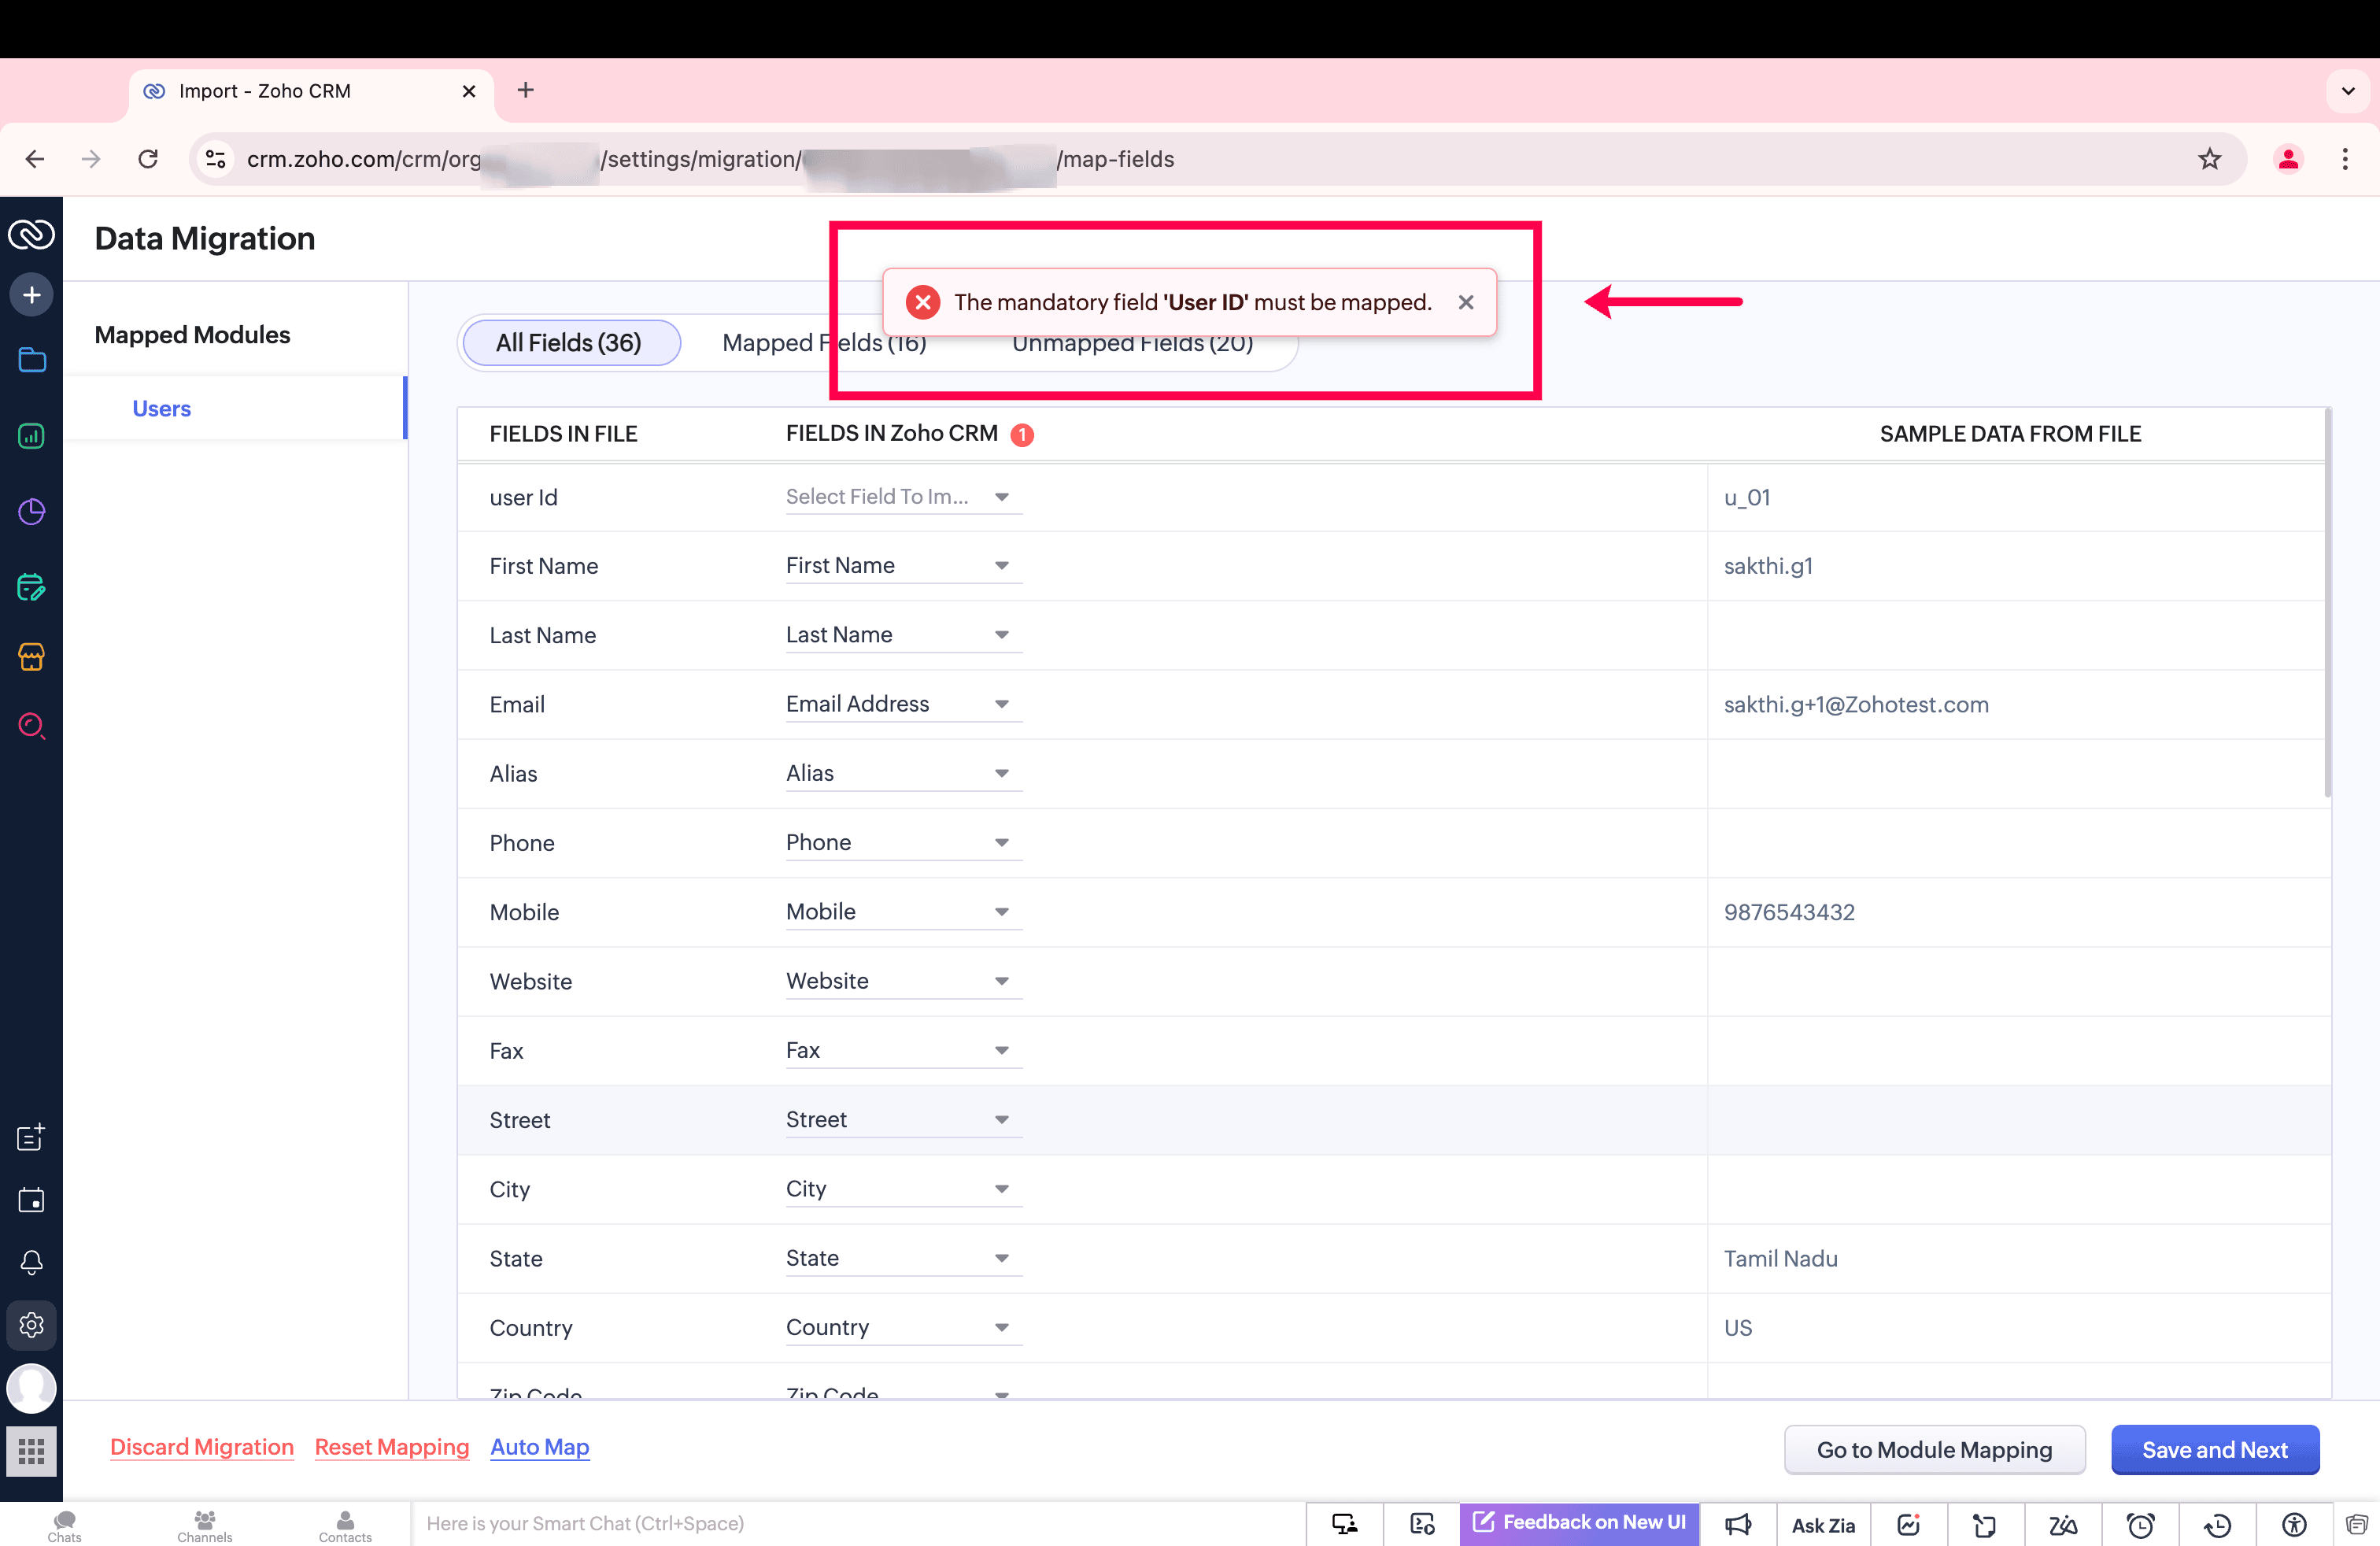Screen dimensions: 2380x1546
Task: Click the Zoho CRM logo icon
Action: (x=31, y=235)
